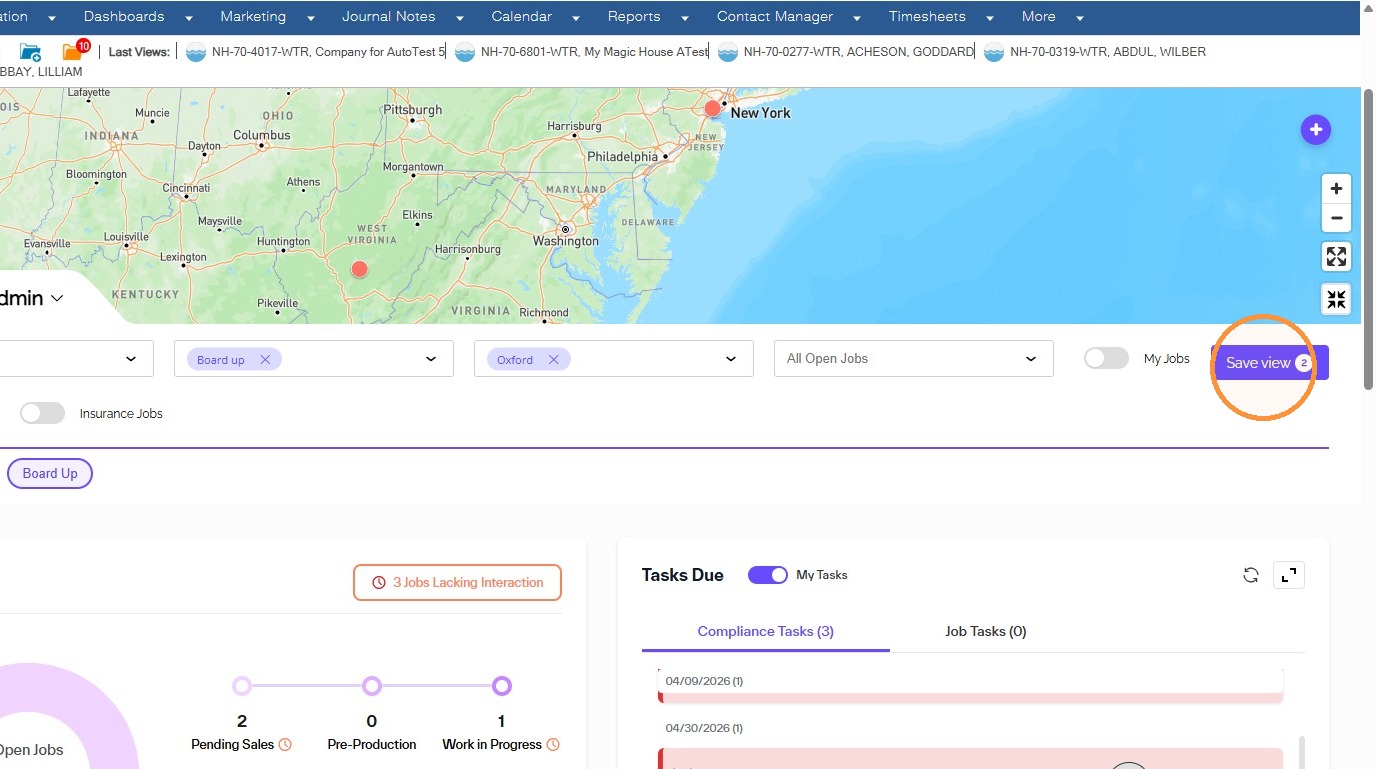Click the purple plus button on map

[x=1315, y=129]
